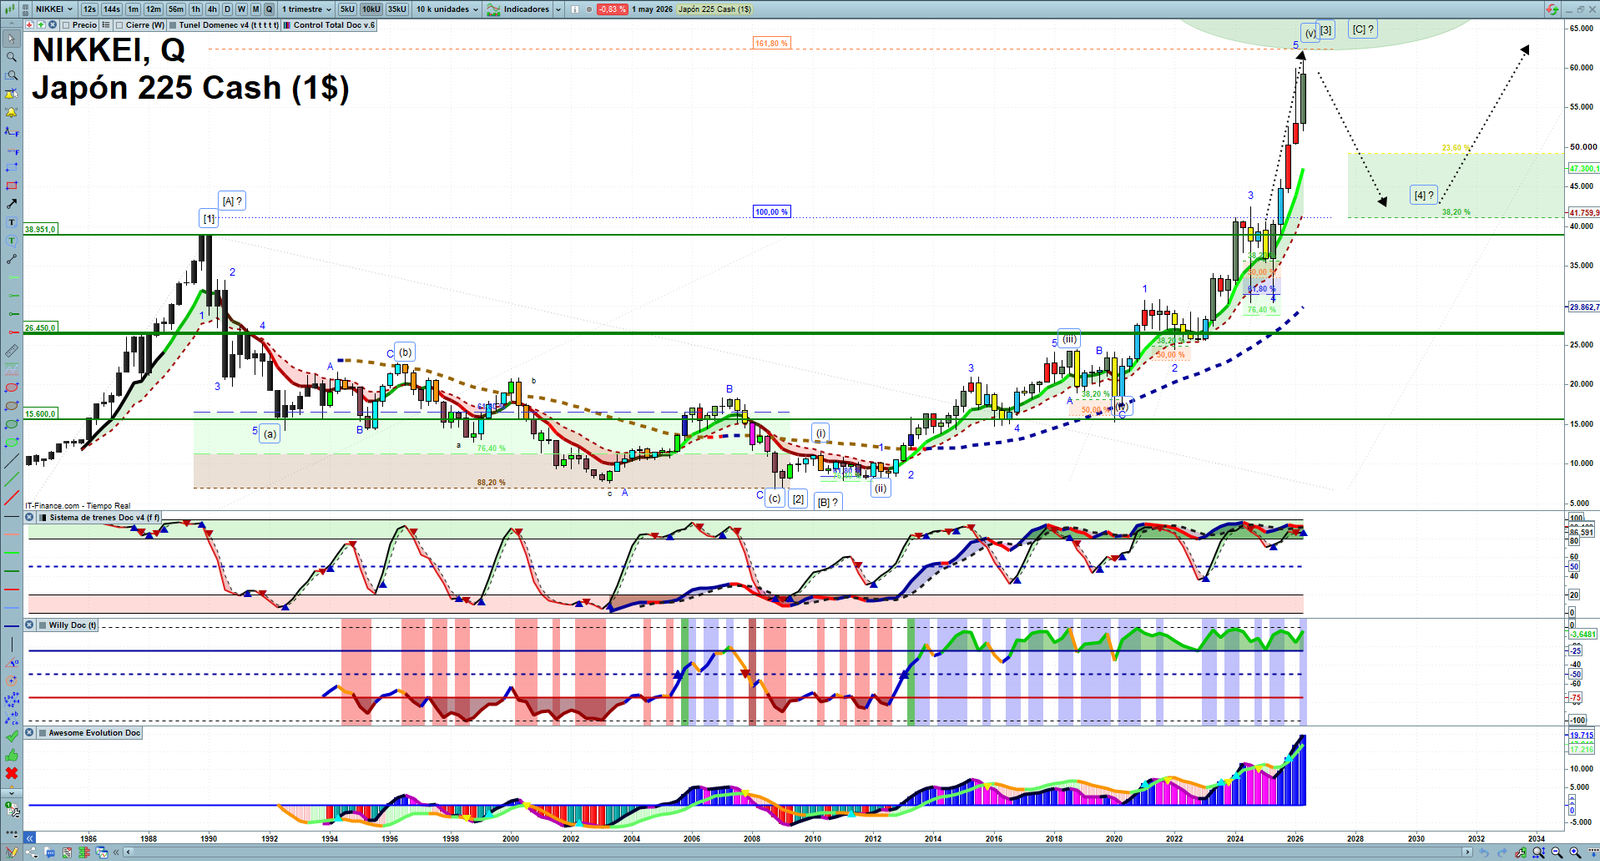Open the NIKKEI instrument dropdown
1600x861 pixels.
(54, 9)
